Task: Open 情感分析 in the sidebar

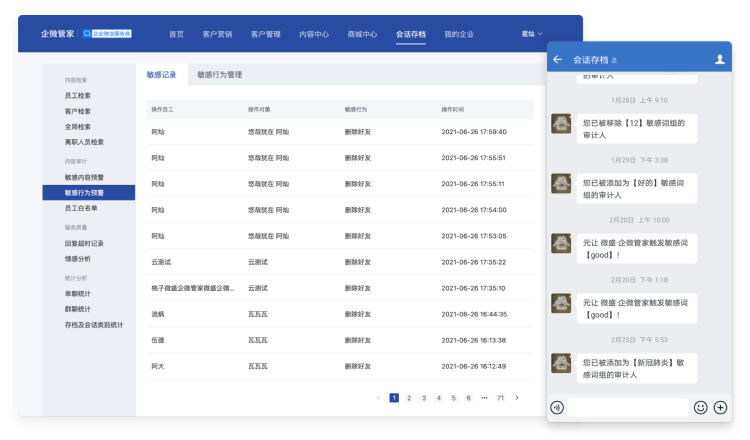Action: (x=78, y=258)
